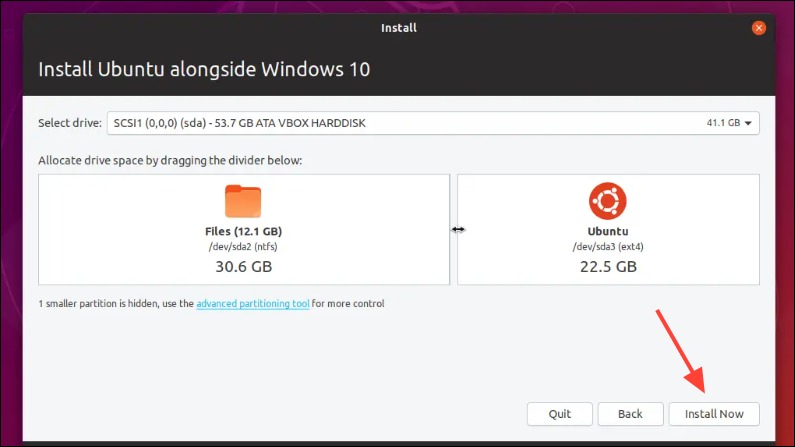The image size is (795, 447).
Task: Click the /dev/sda3 (ext4) label
Action: 608,247
